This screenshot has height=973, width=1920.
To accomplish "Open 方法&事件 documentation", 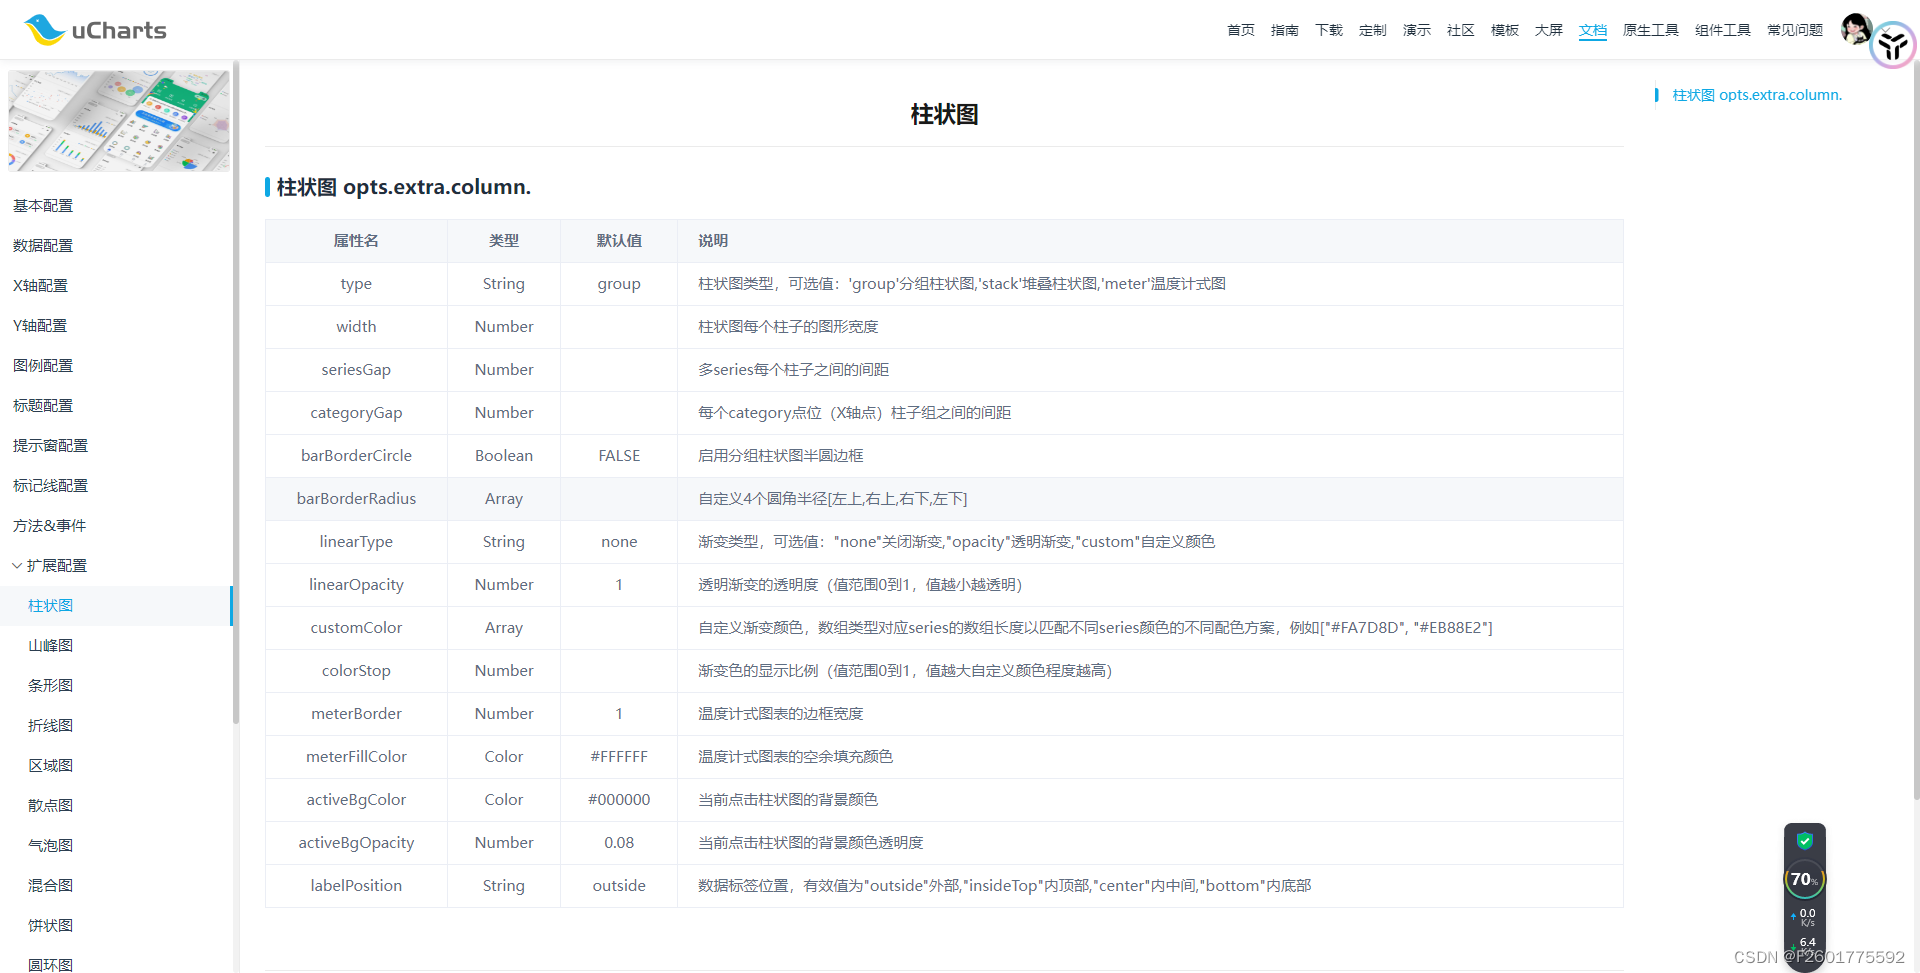I will 48,525.
